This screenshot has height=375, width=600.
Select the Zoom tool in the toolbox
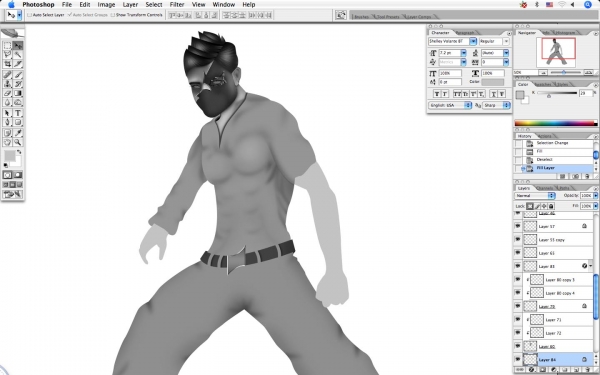[x=18, y=142]
